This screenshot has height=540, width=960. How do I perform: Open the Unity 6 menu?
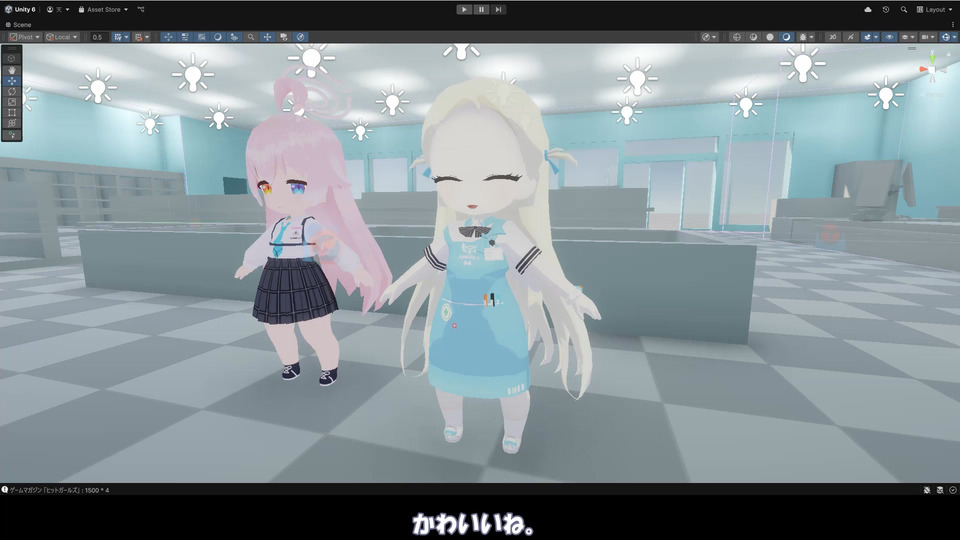point(20,9)
